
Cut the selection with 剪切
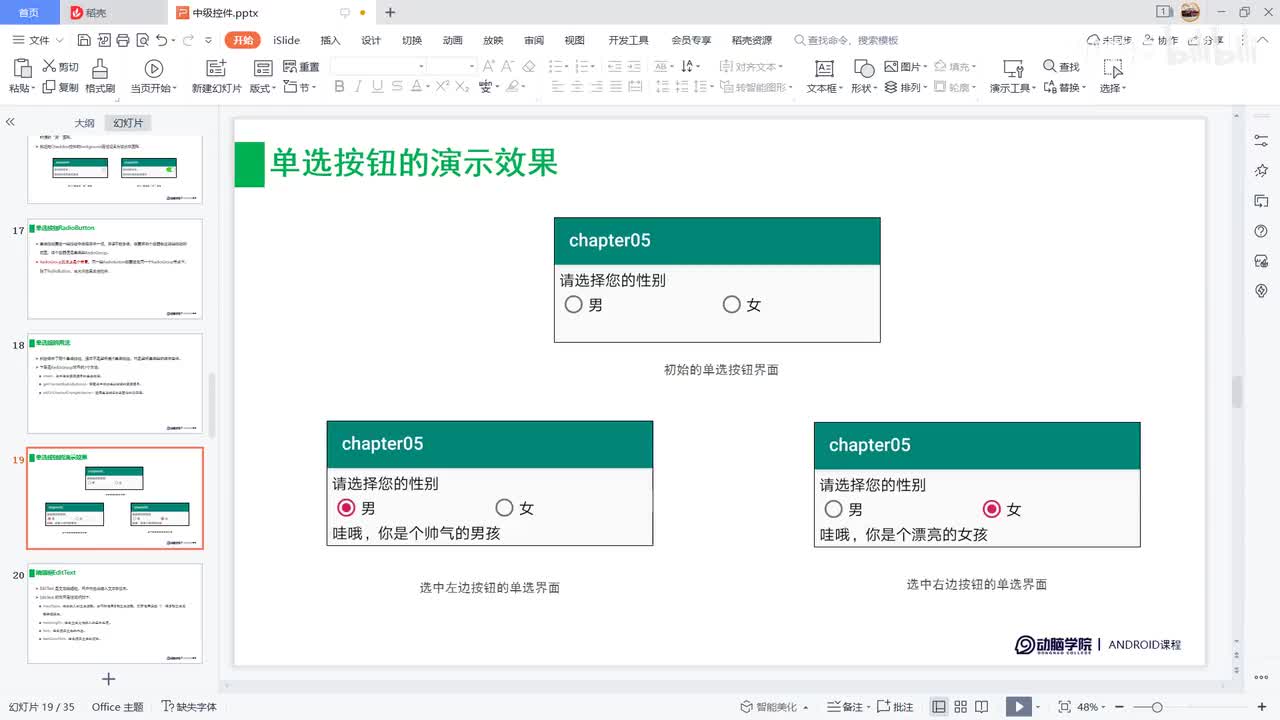60,67
